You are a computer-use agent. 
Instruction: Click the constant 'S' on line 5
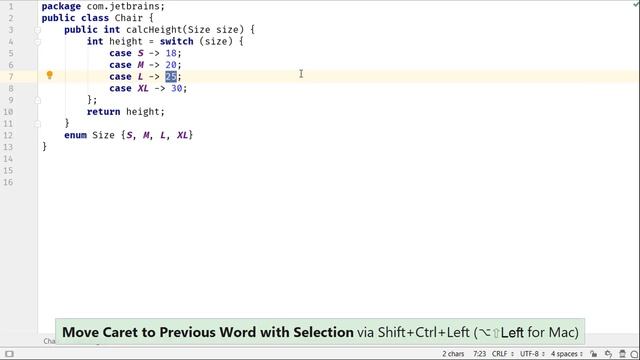(140, 53)
